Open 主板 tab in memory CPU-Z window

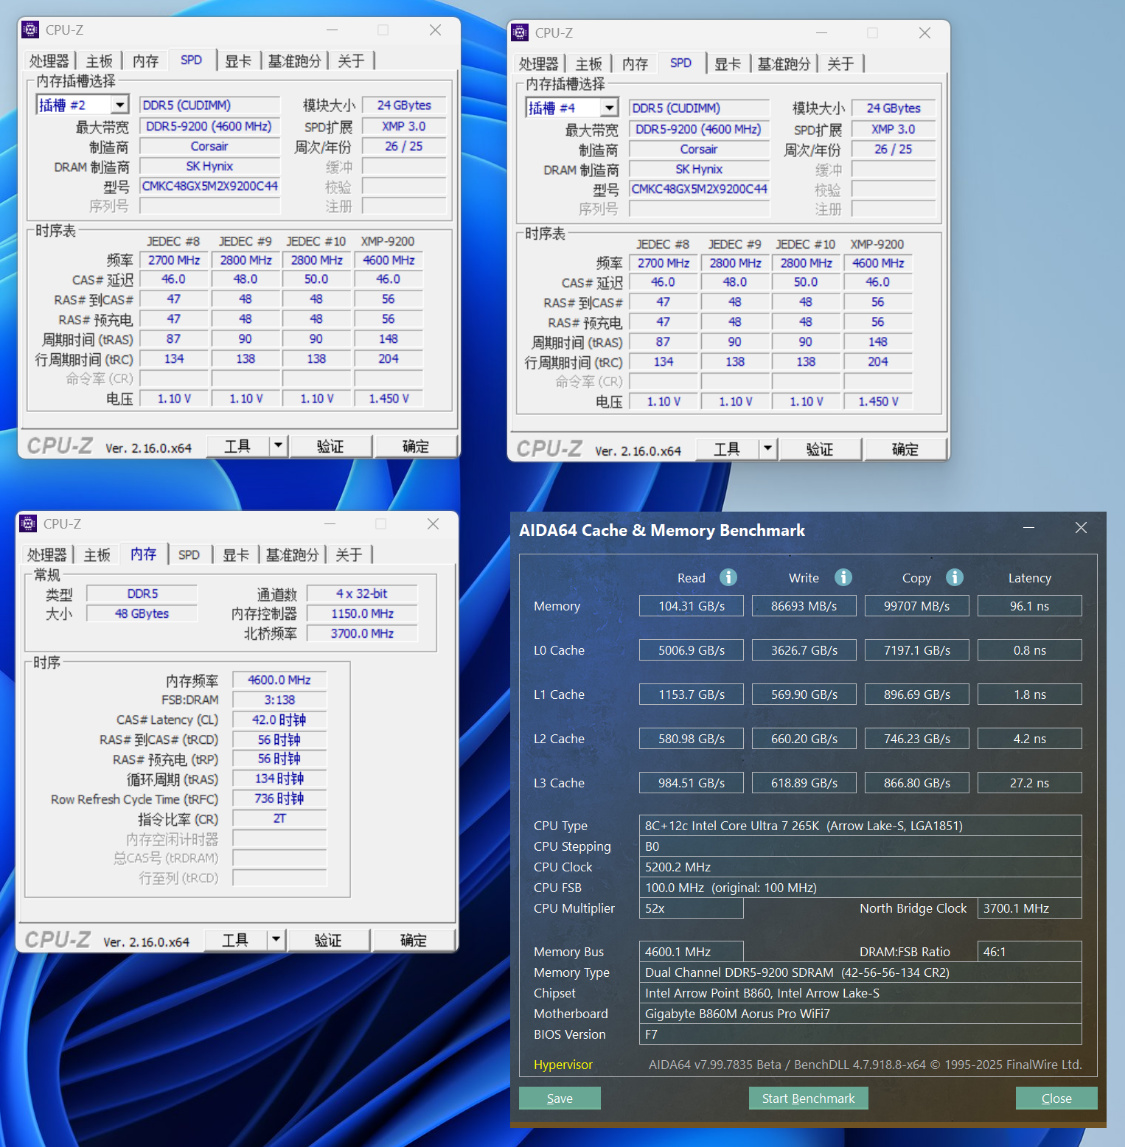point(97,554)
